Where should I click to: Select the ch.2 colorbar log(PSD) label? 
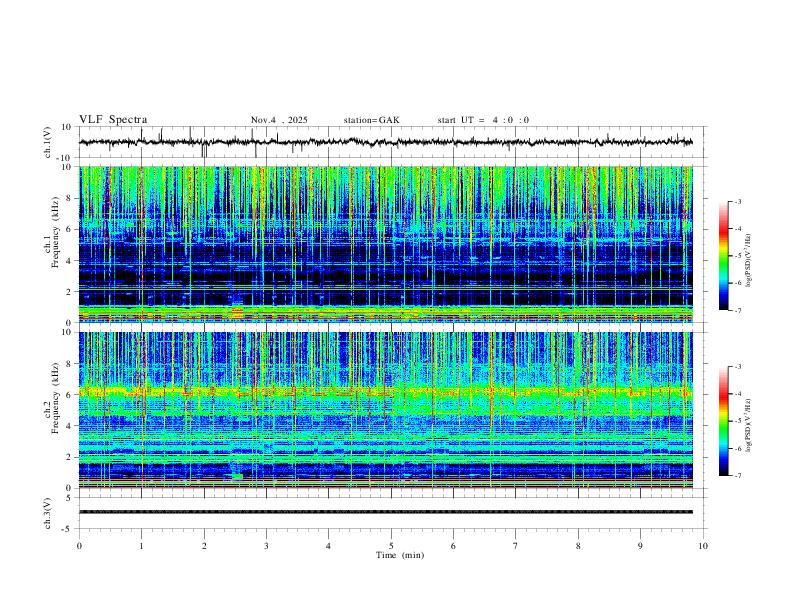(x=748, y=425)
